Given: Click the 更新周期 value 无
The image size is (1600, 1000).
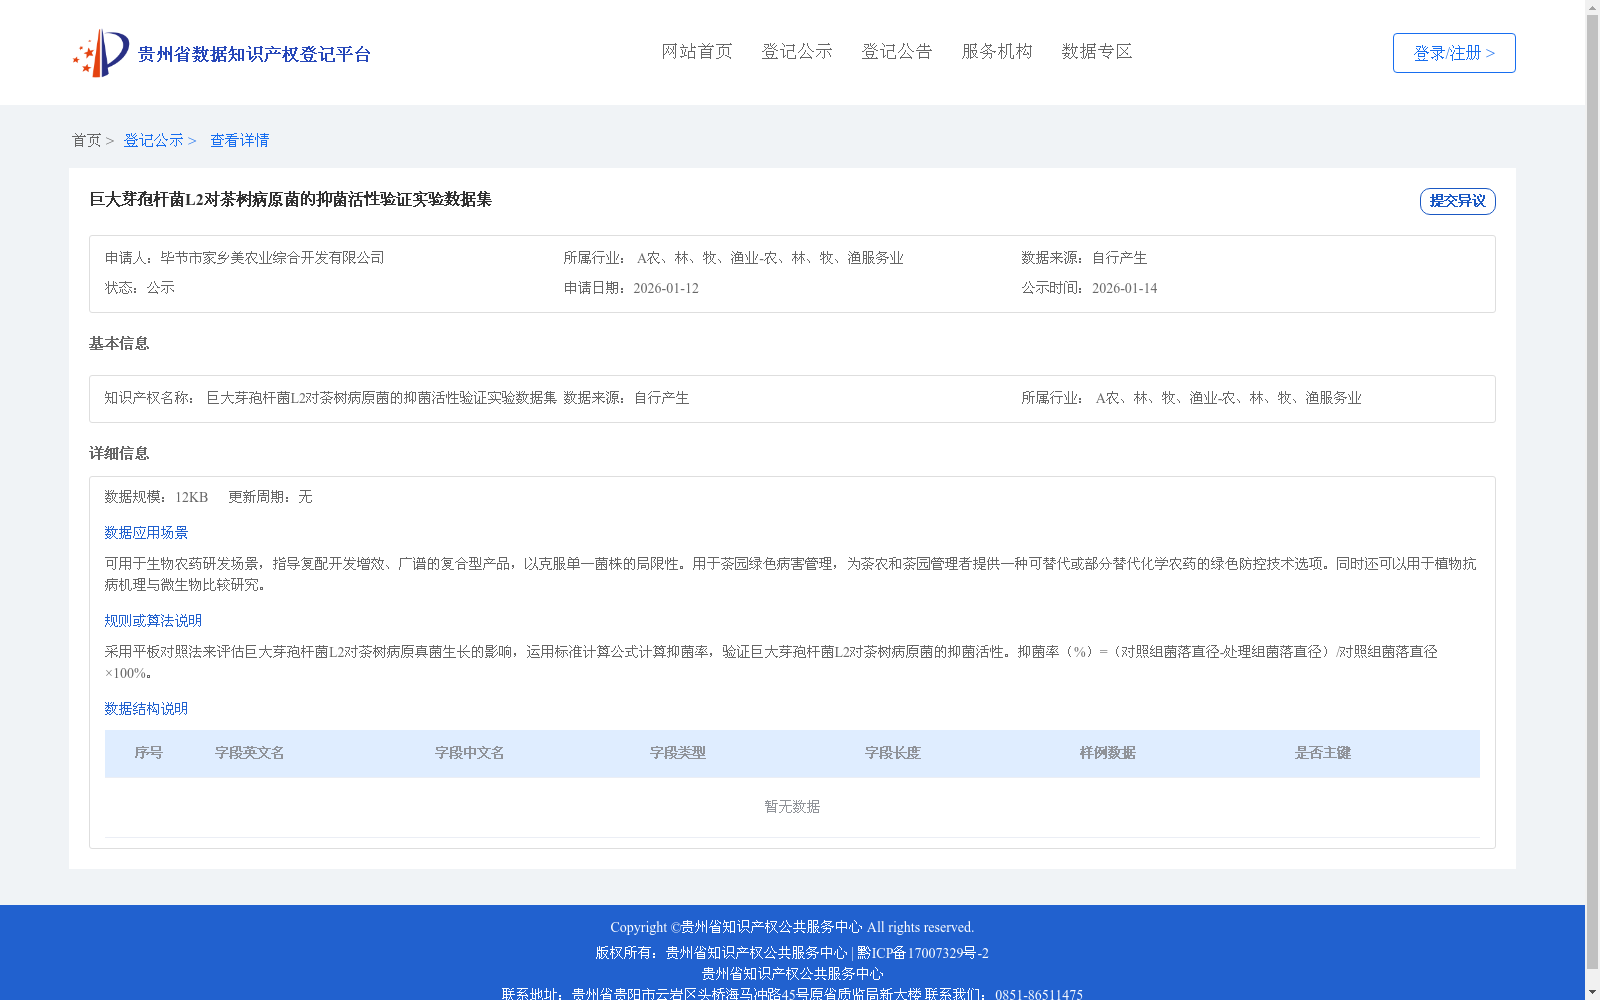Looking at the screenshot, I should tap(305, 497).
